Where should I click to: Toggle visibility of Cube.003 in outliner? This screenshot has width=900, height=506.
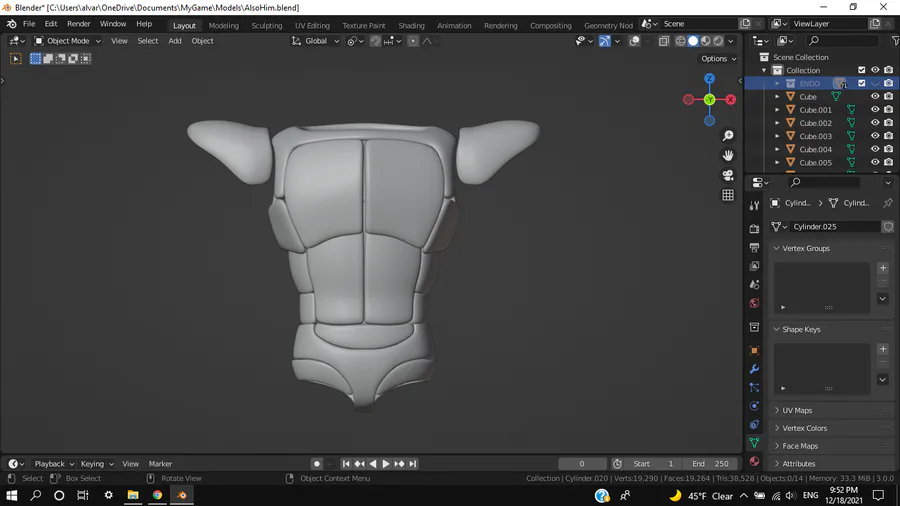875,136
